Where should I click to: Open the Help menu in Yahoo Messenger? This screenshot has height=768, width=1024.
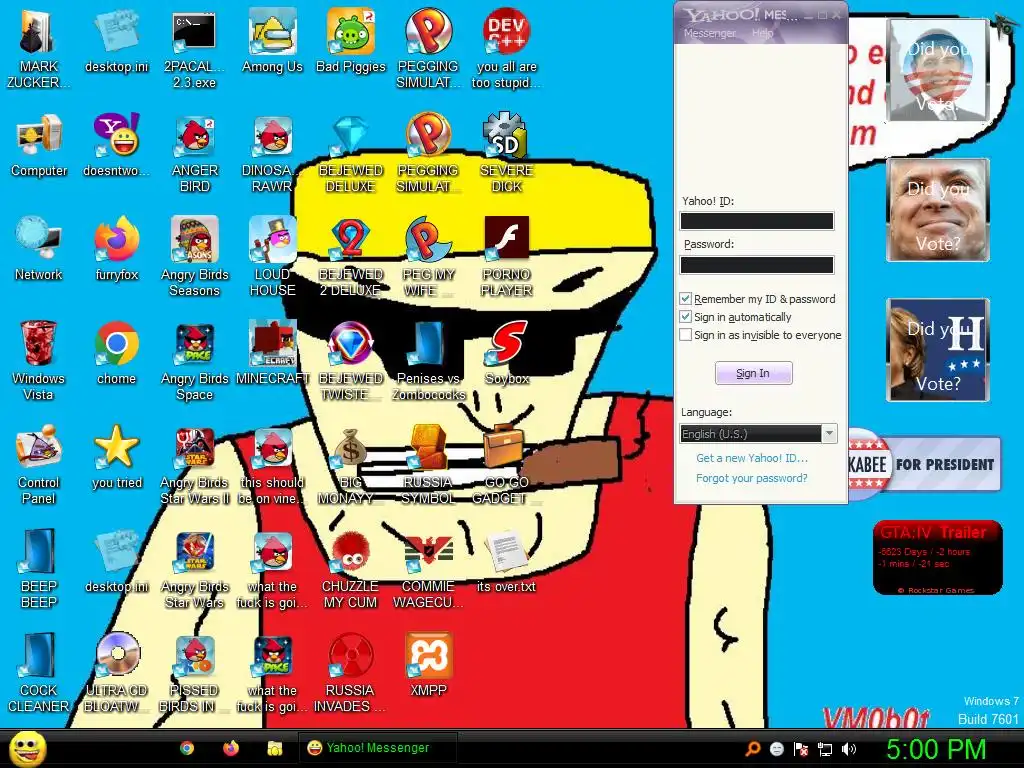(762, 33)
